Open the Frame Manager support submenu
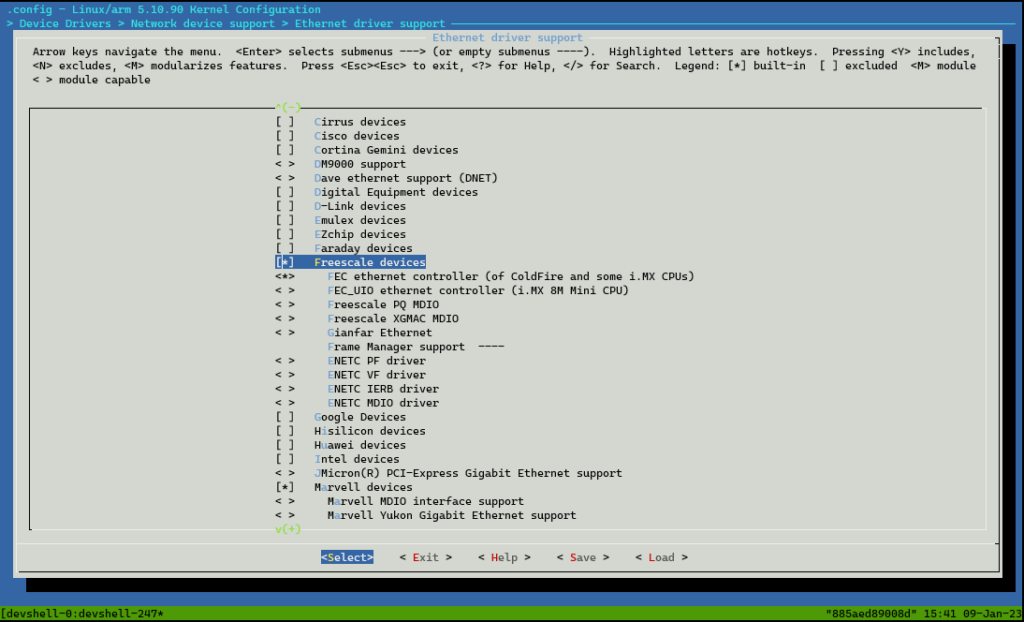The image size is (1024, 622). click(415, 347)
